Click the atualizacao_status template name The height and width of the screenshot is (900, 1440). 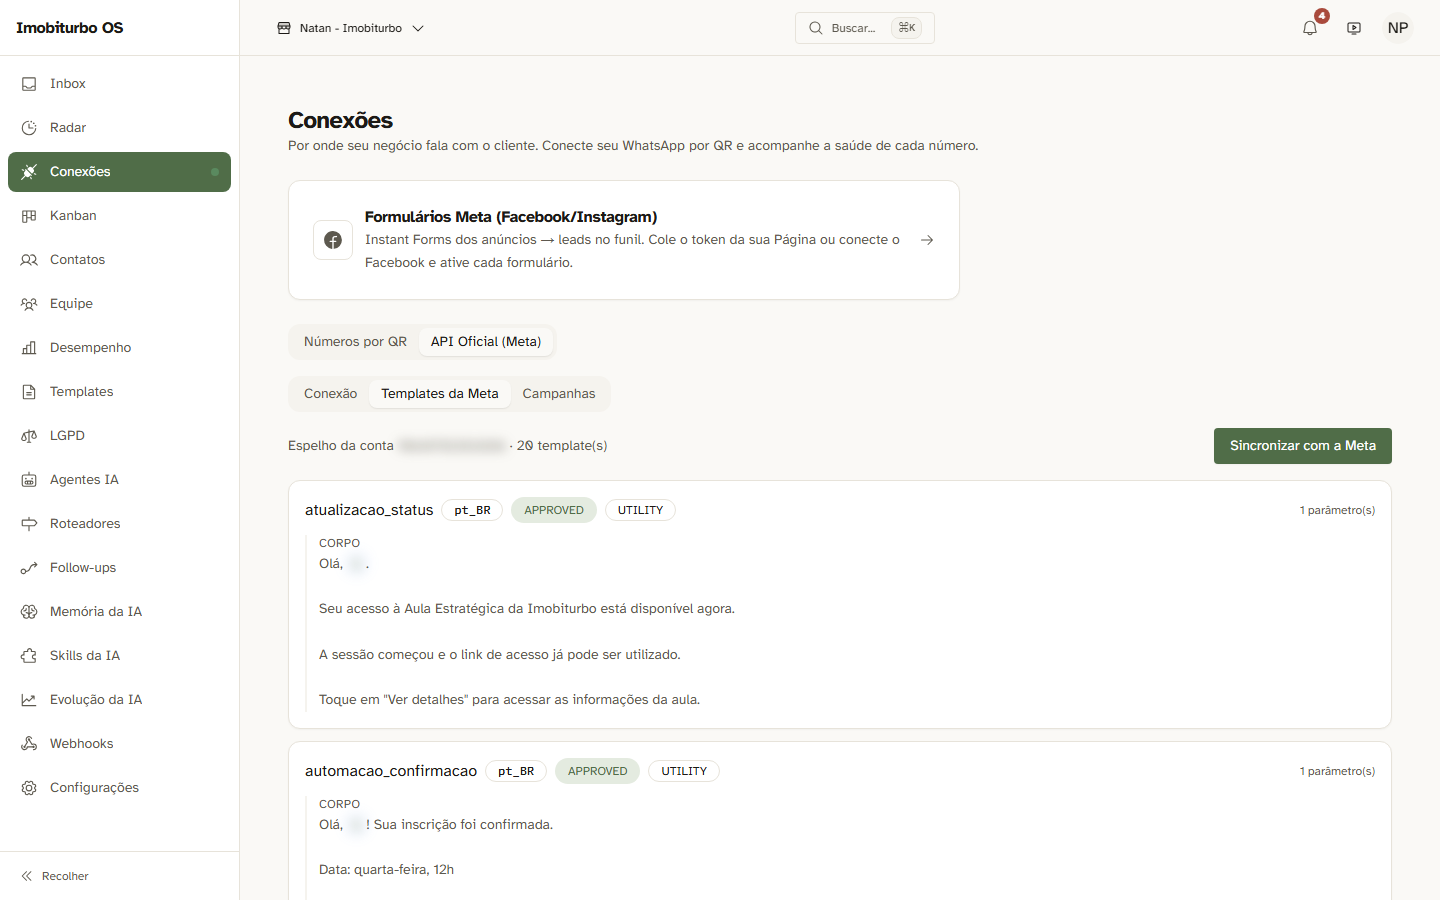pos(369,510)
